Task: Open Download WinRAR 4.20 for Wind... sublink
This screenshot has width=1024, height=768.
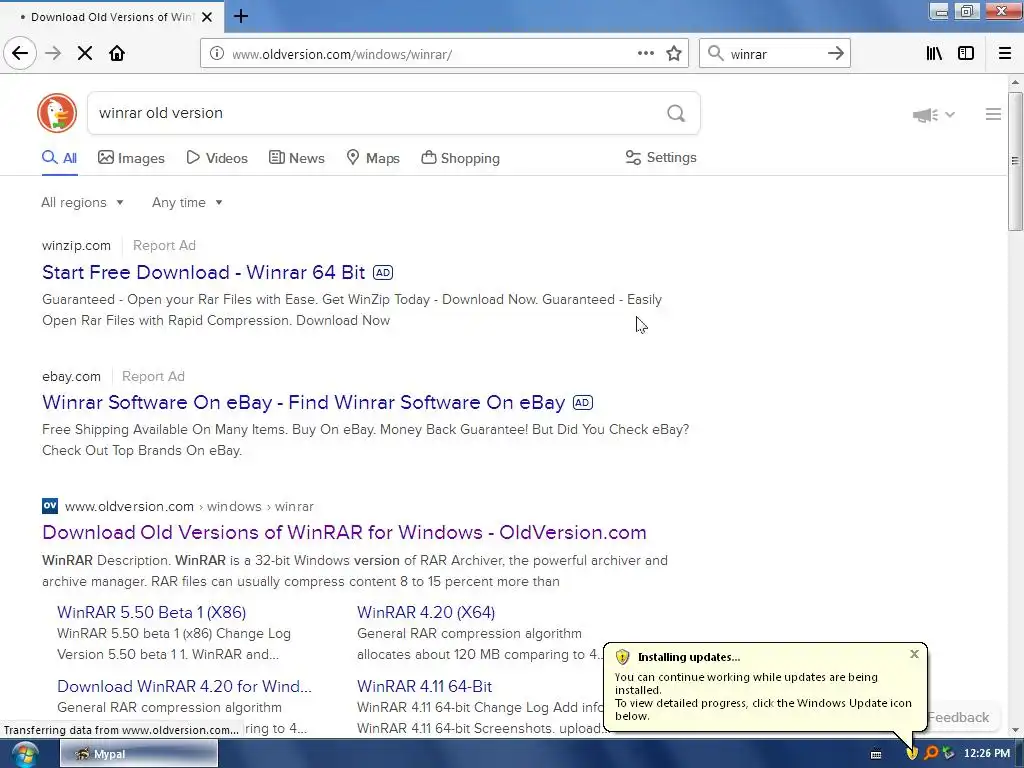Action: coord(184,686)
